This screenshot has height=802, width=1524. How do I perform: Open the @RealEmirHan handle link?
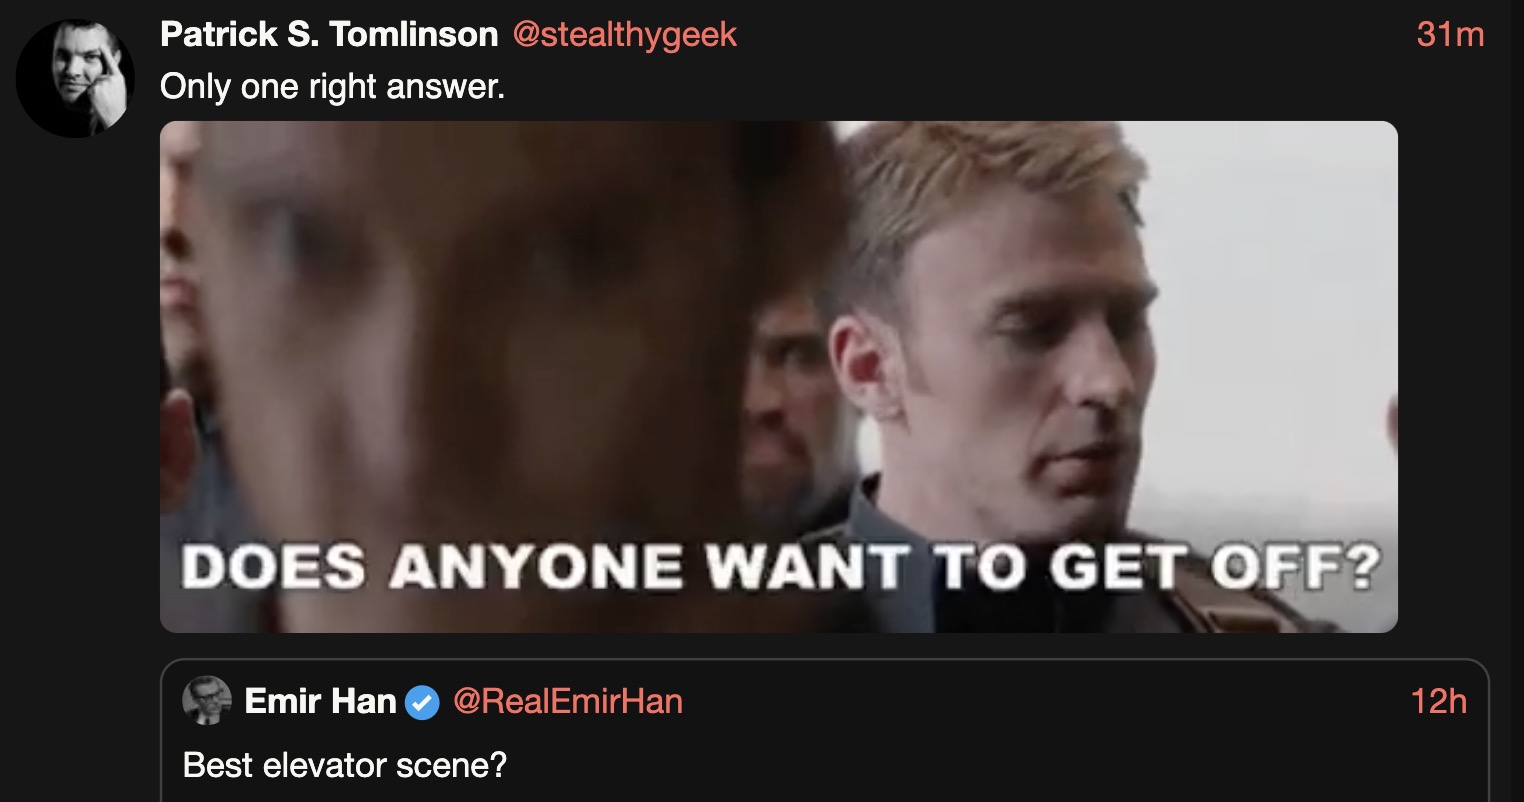(568, 701)
